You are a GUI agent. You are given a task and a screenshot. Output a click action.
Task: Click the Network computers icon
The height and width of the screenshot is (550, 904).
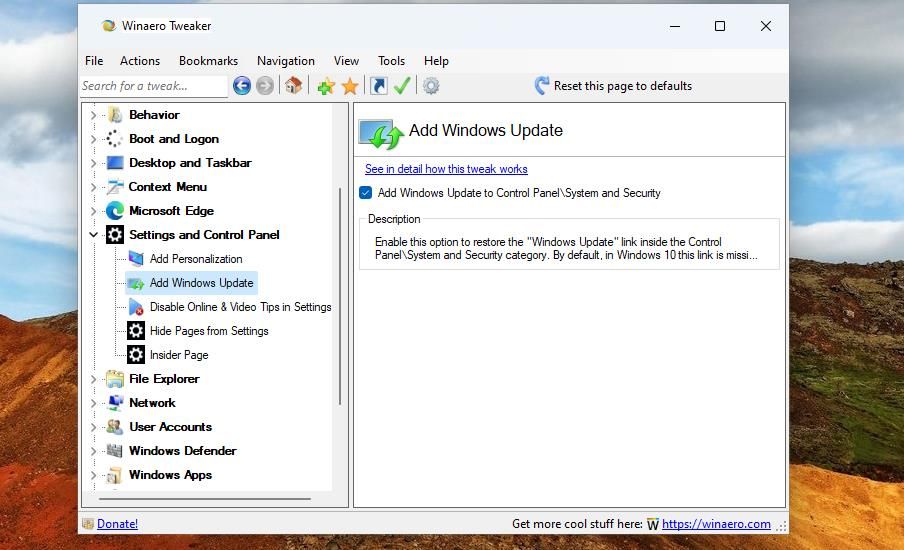(115, 402)
